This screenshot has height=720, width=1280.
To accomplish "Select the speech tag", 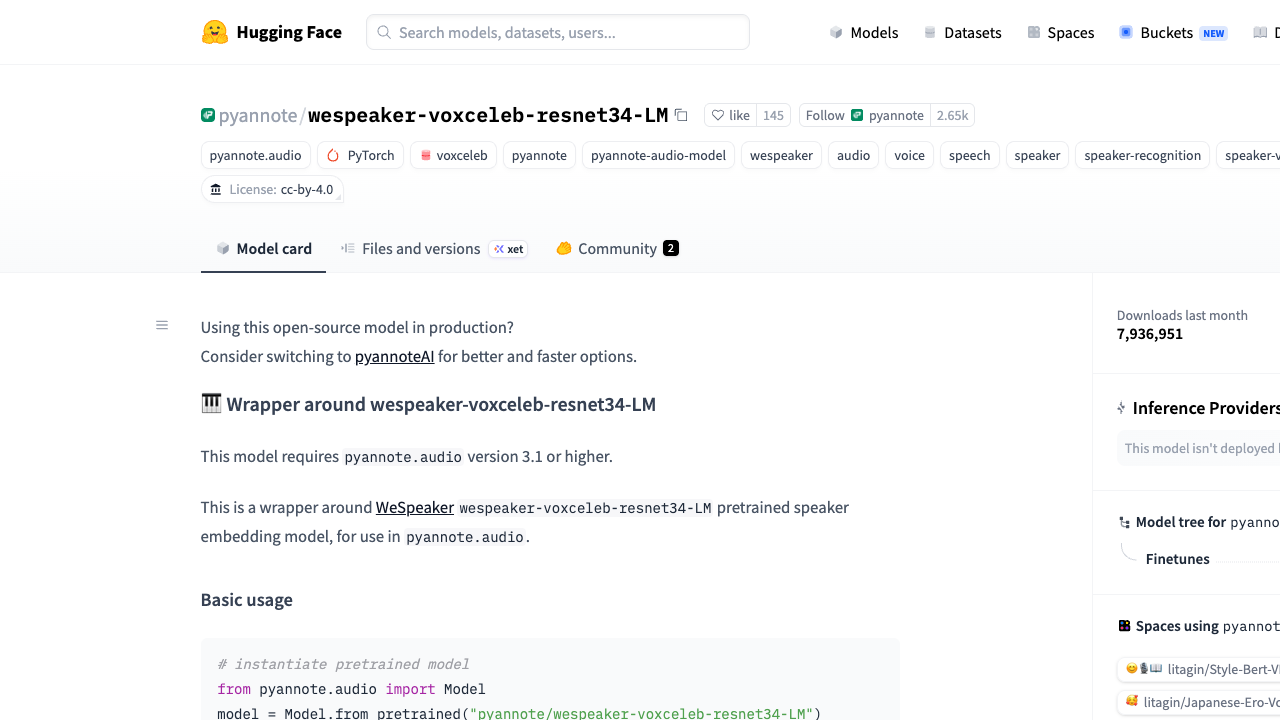I will (969, 155).
